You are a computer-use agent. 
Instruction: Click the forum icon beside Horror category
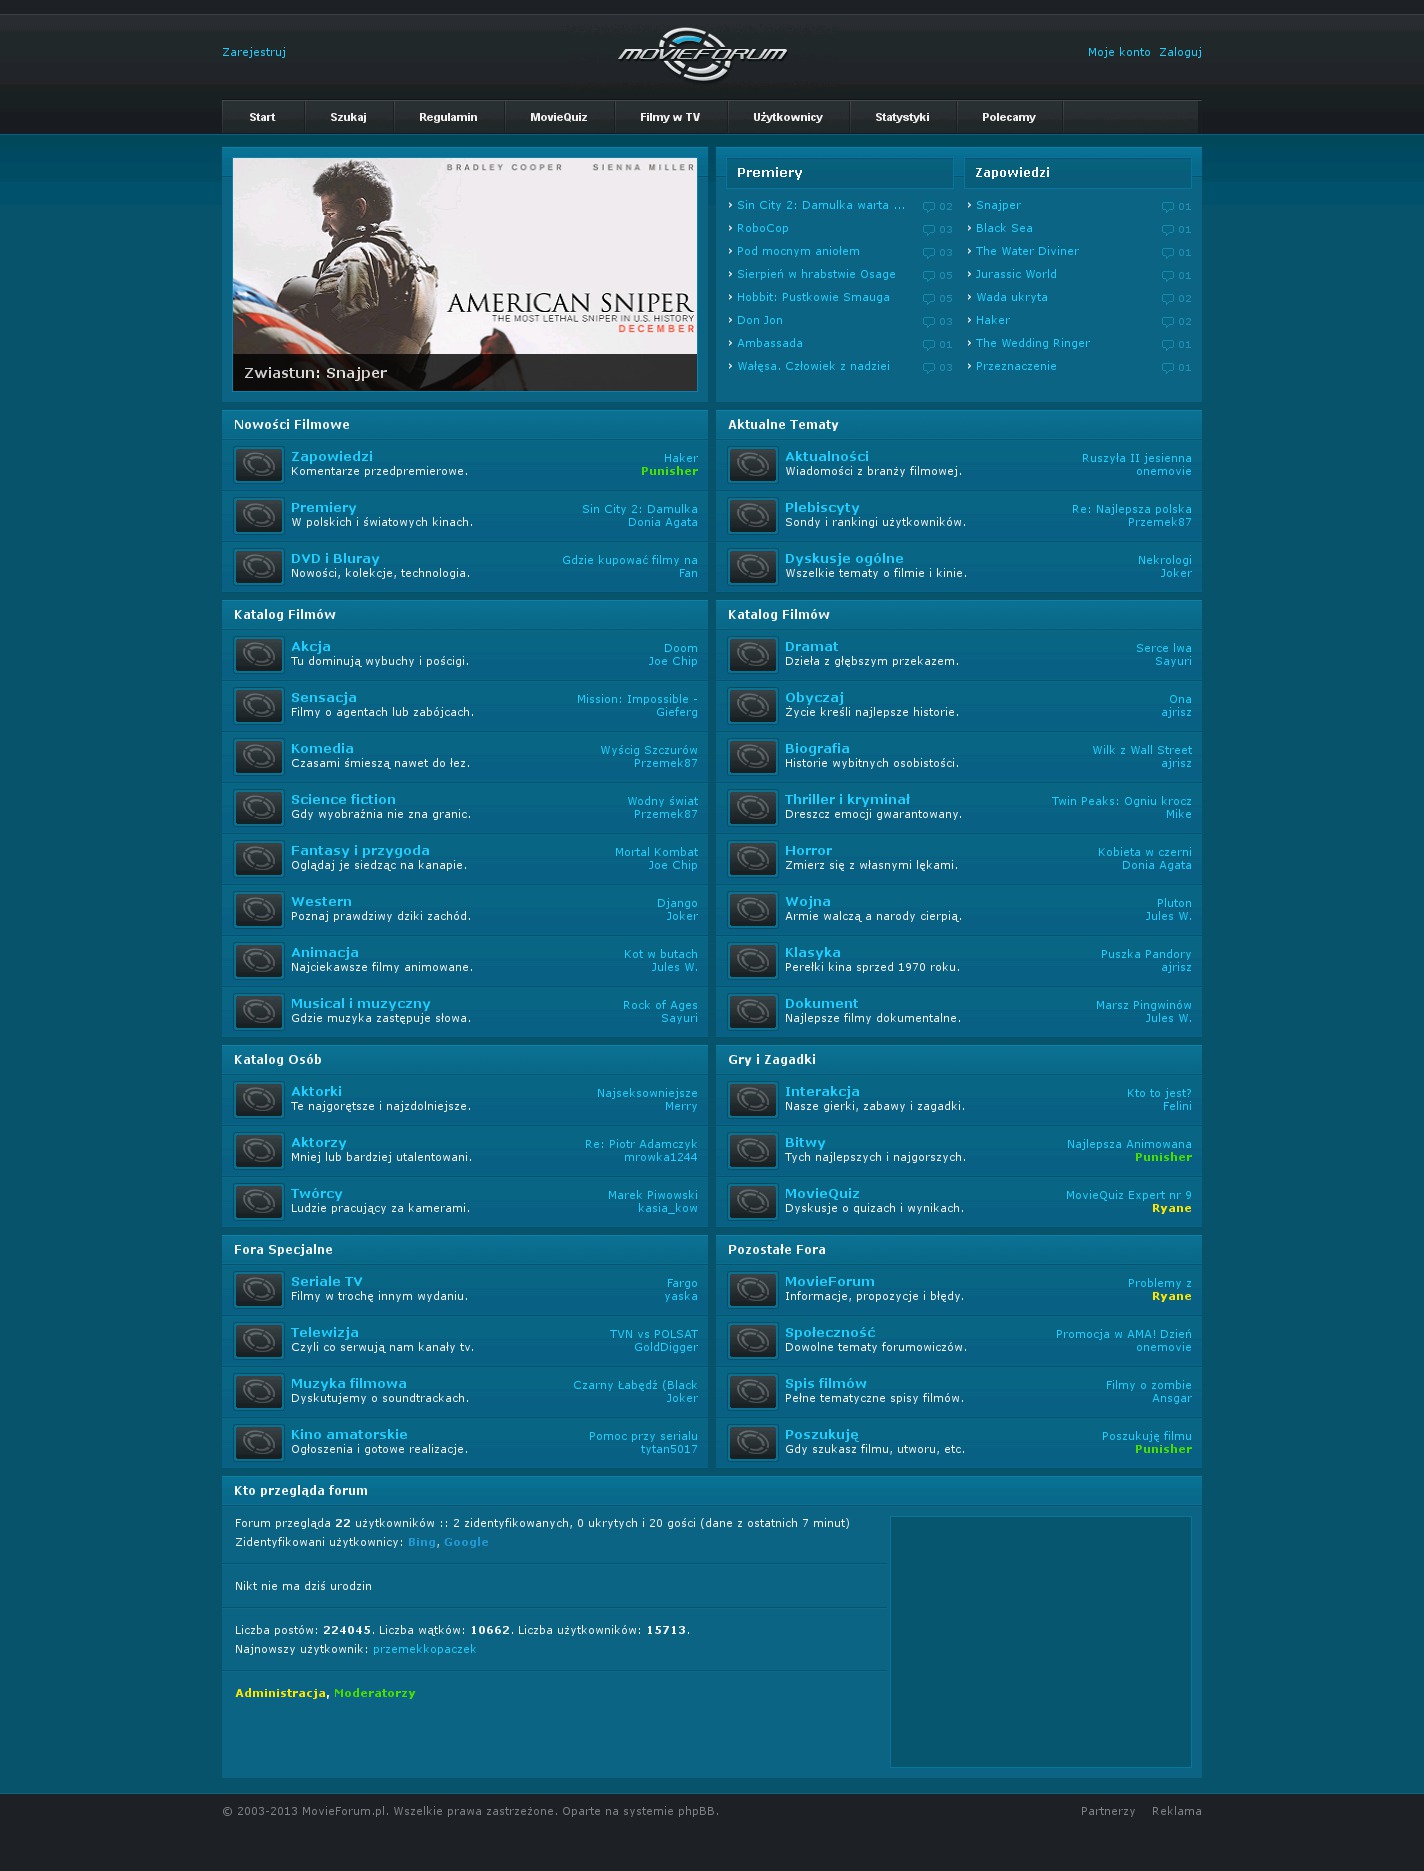click(x=752, y=859)
